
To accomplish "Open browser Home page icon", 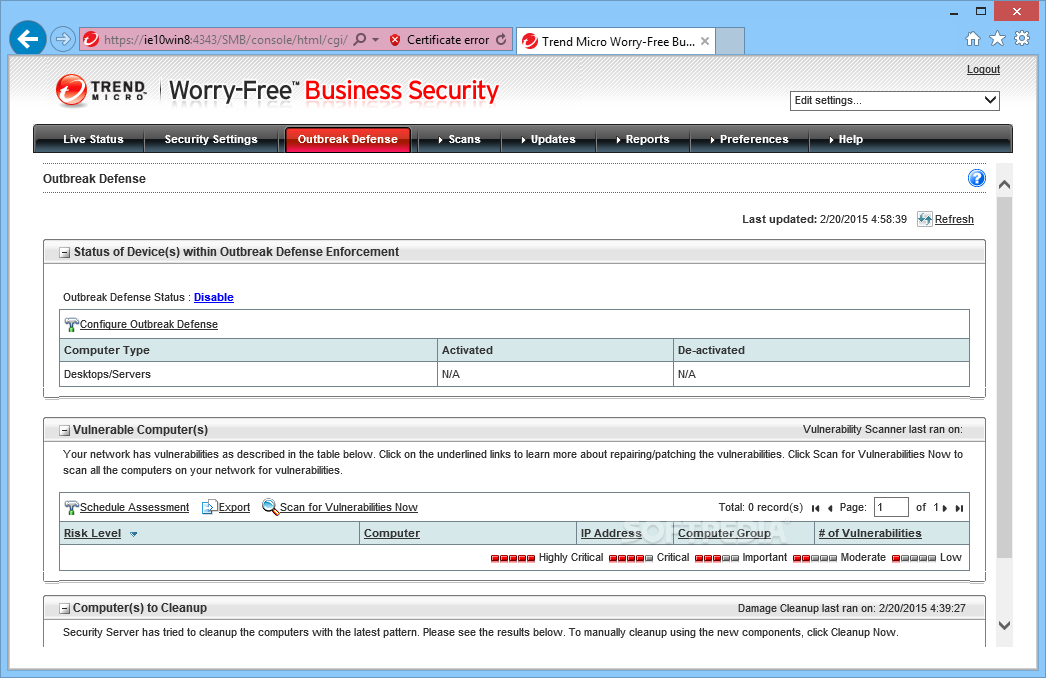I will (x=973, y=39).
